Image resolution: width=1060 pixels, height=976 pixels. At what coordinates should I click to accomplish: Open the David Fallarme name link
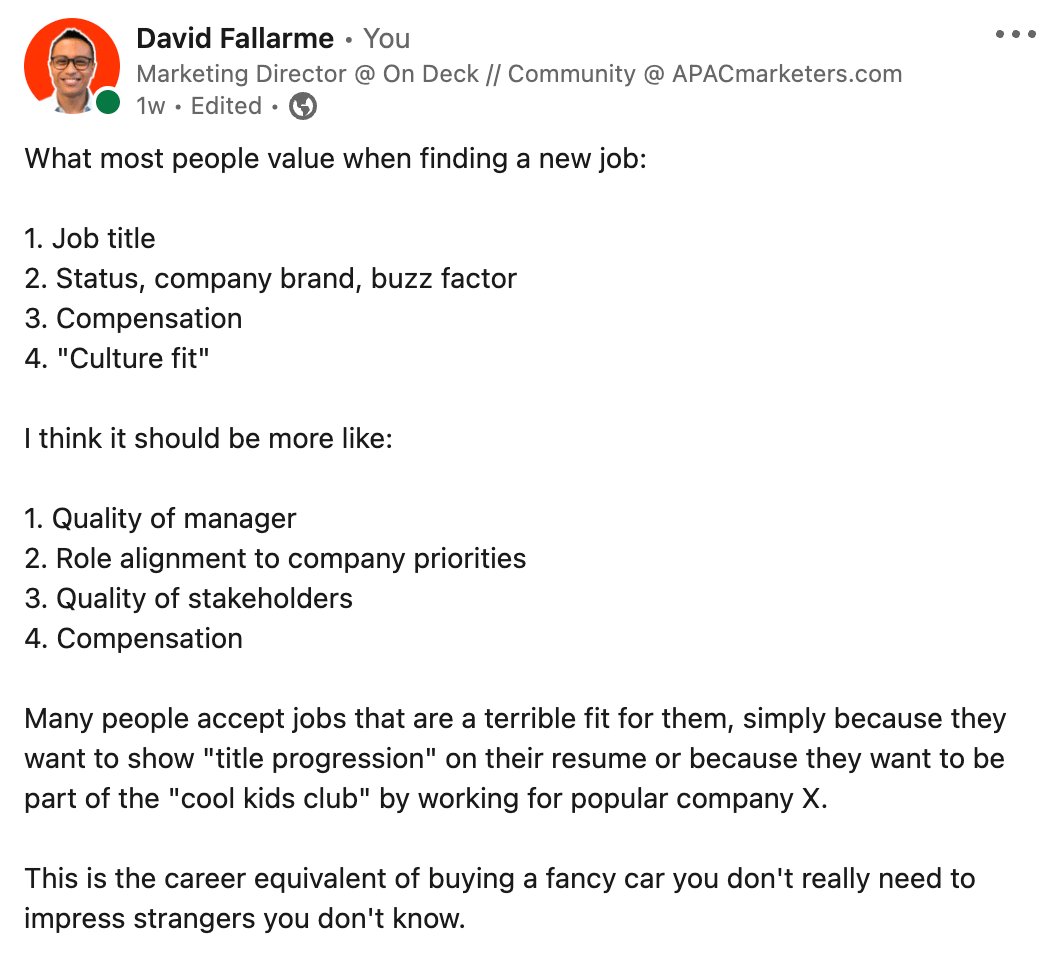coord(235,39)
